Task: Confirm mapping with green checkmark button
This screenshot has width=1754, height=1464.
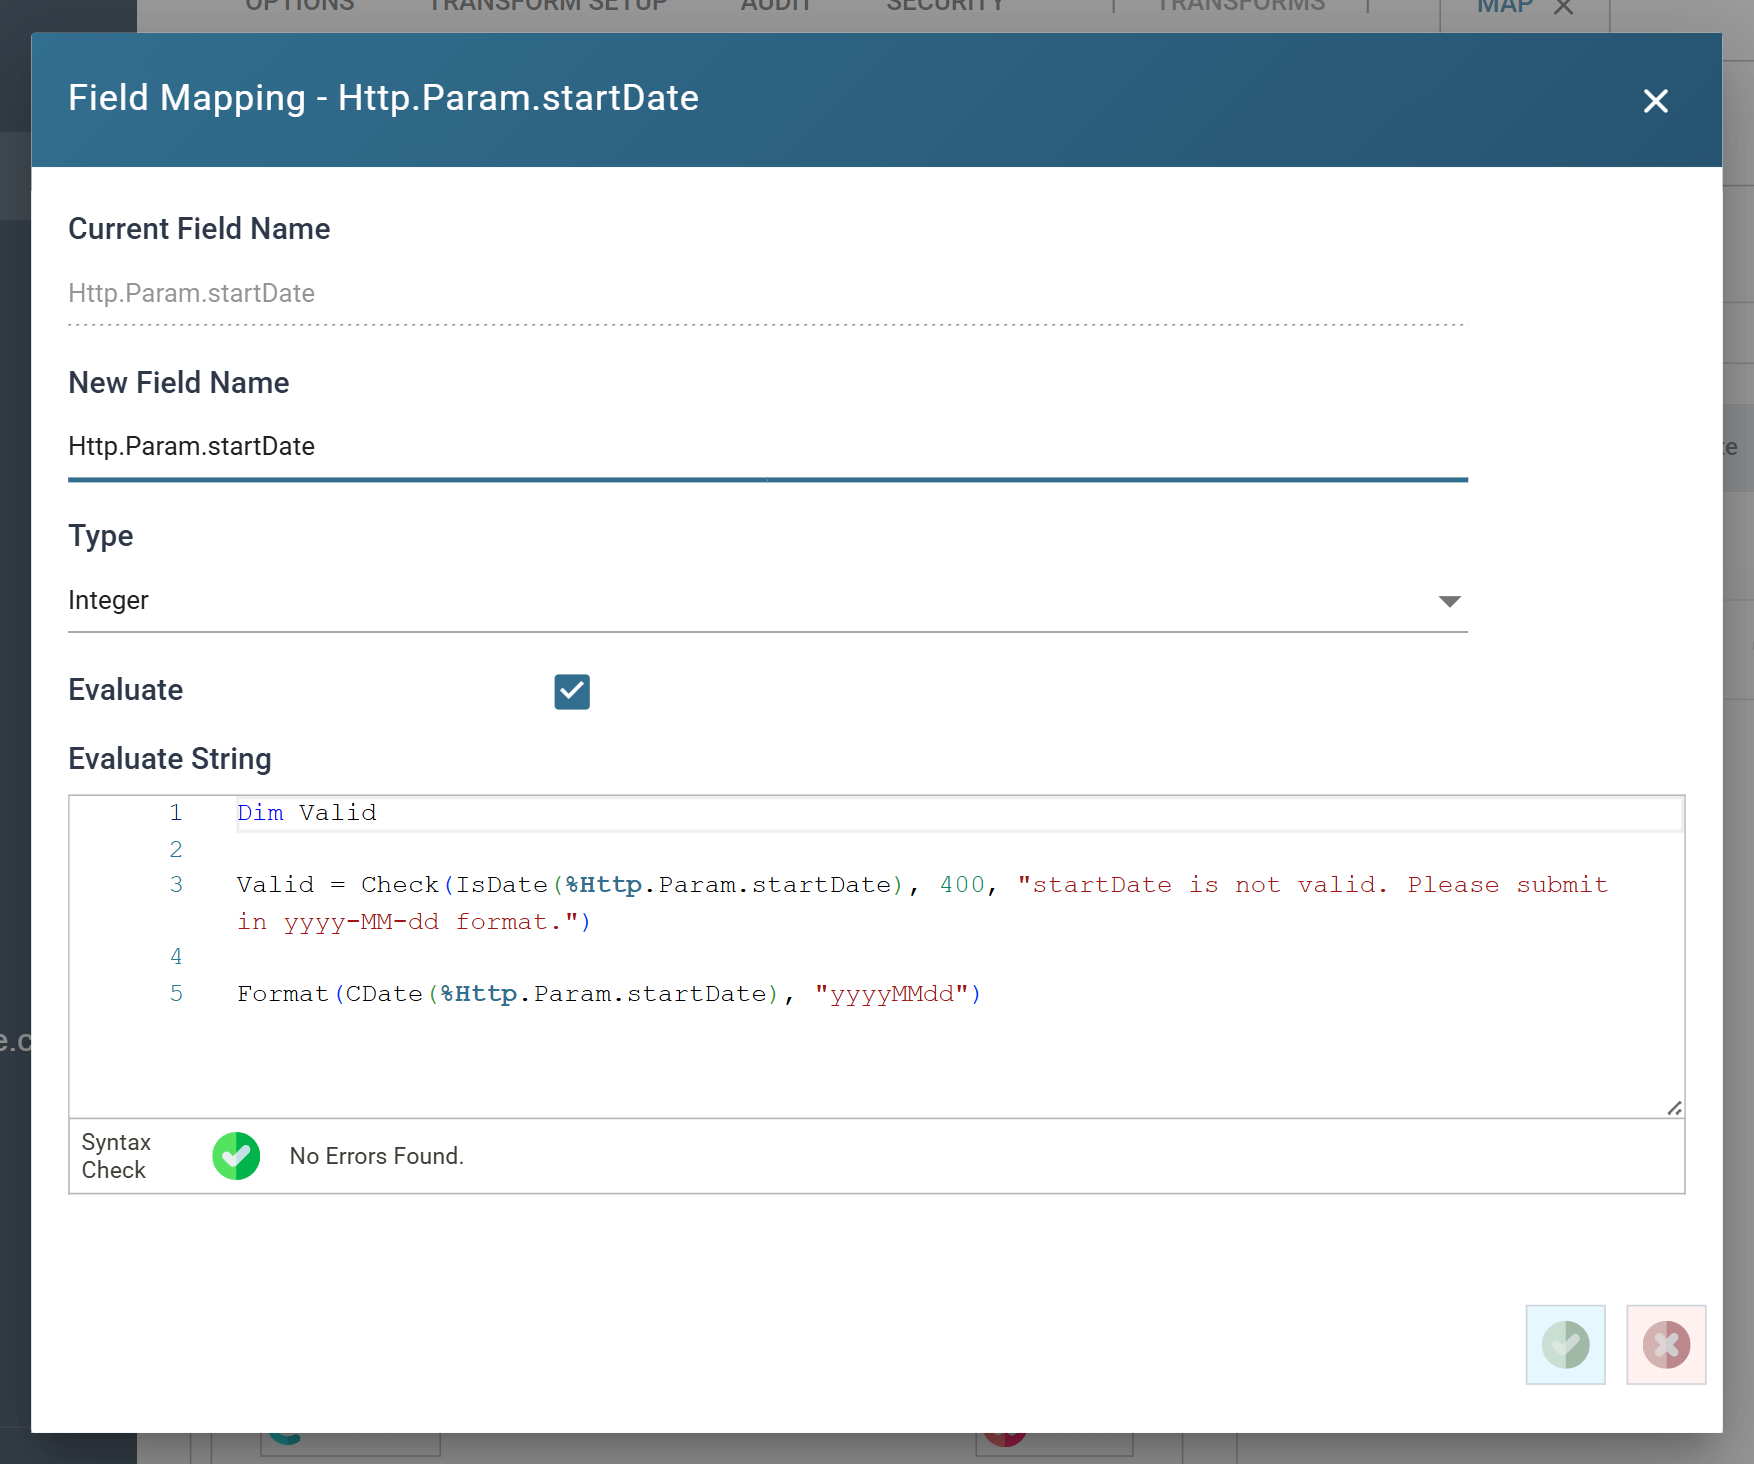Action: coord(1565,1344)
